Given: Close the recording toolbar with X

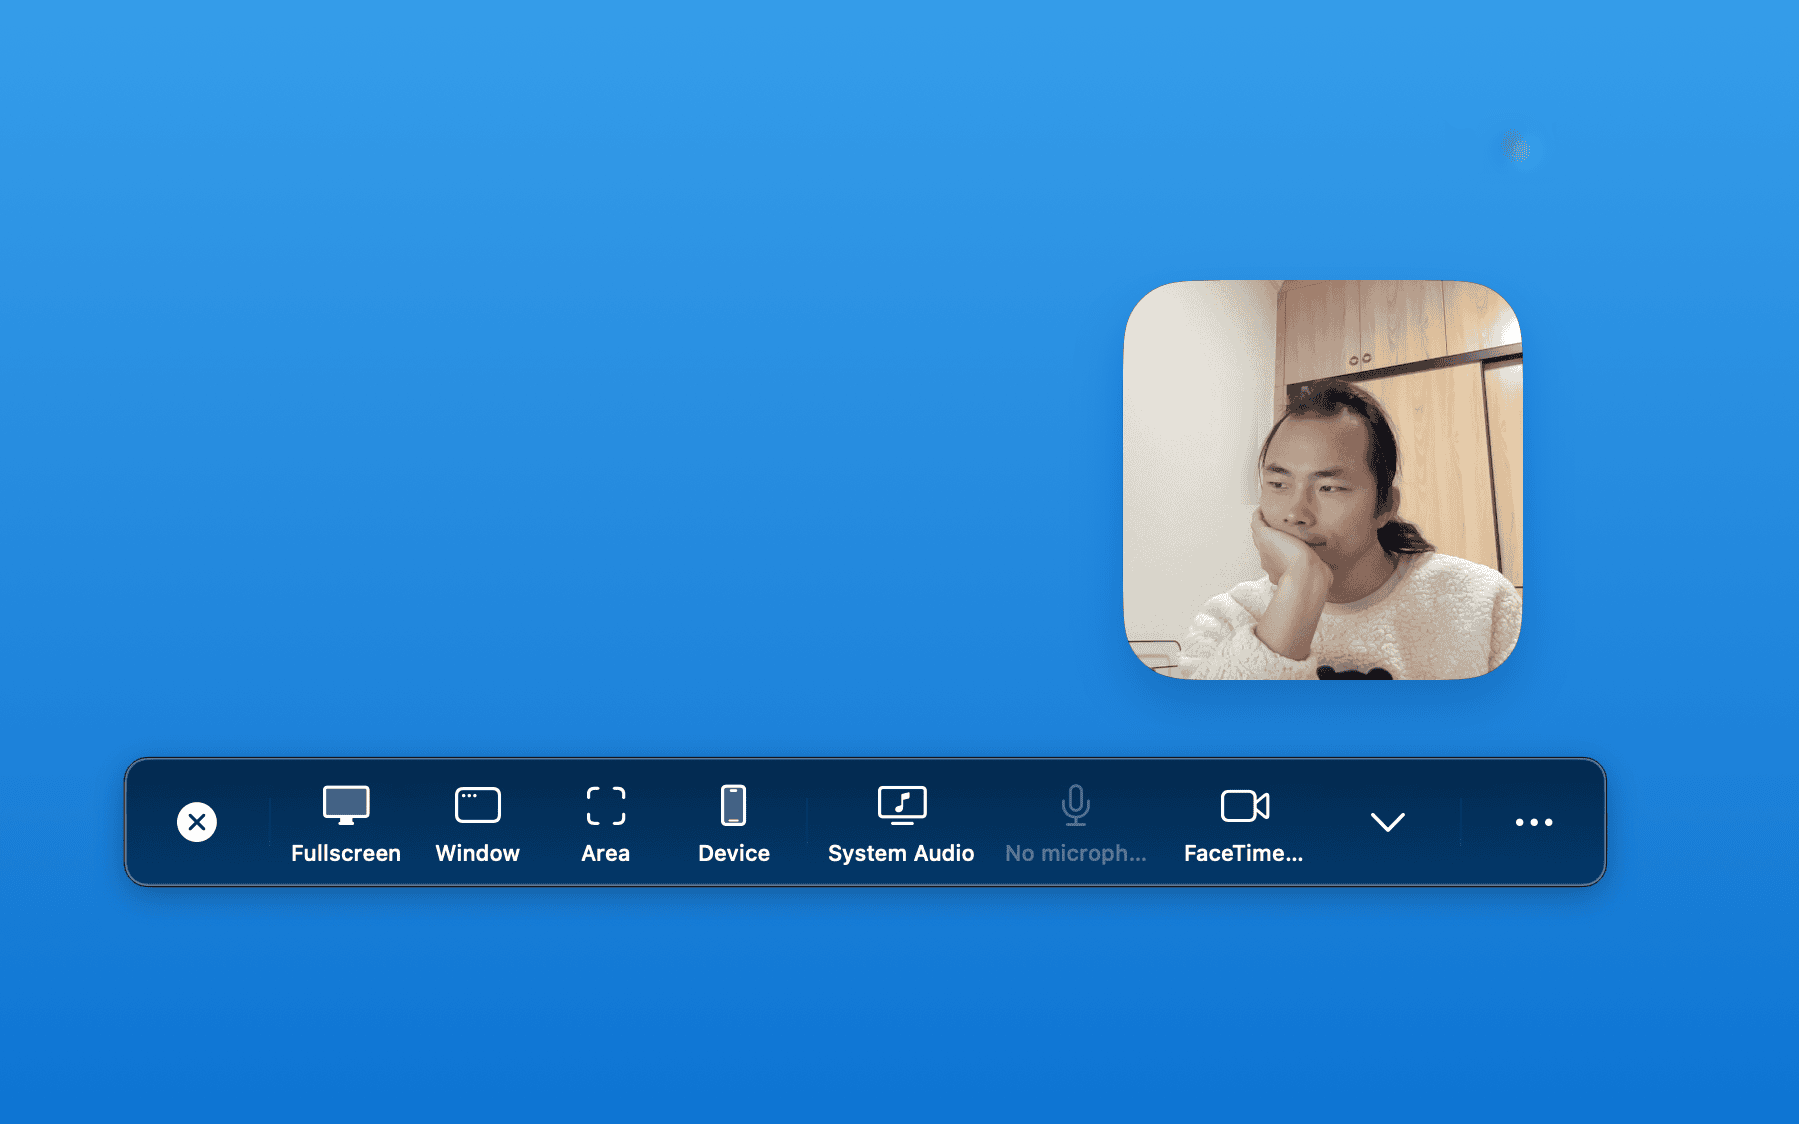Looking at the screenshot, I should click(197, 822).
